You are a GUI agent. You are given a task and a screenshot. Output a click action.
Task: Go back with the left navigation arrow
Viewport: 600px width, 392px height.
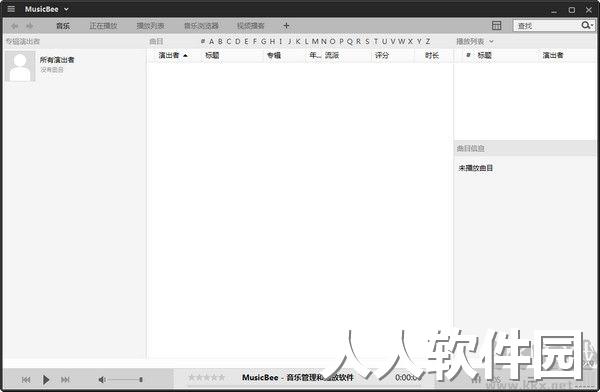click(15, 26)
